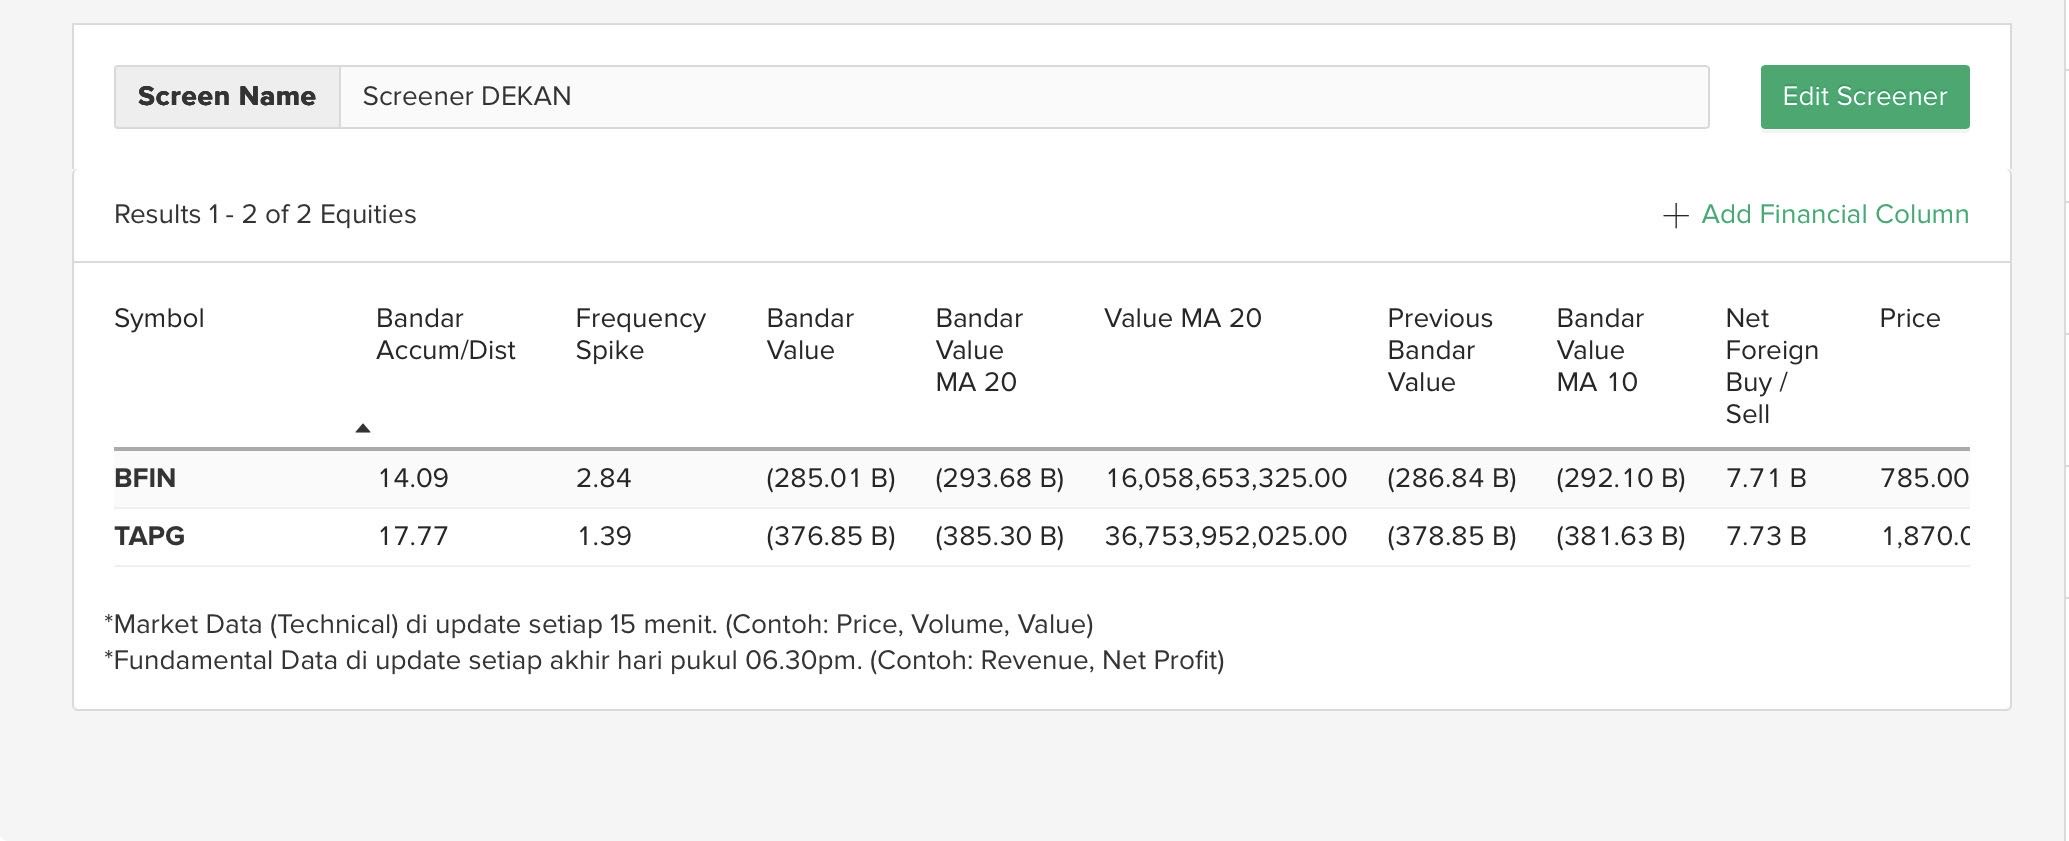Screen dimensions: 2069x841
Task: Sort by Net Foreign Buy / Sell header
Action: click(1771, 366)
